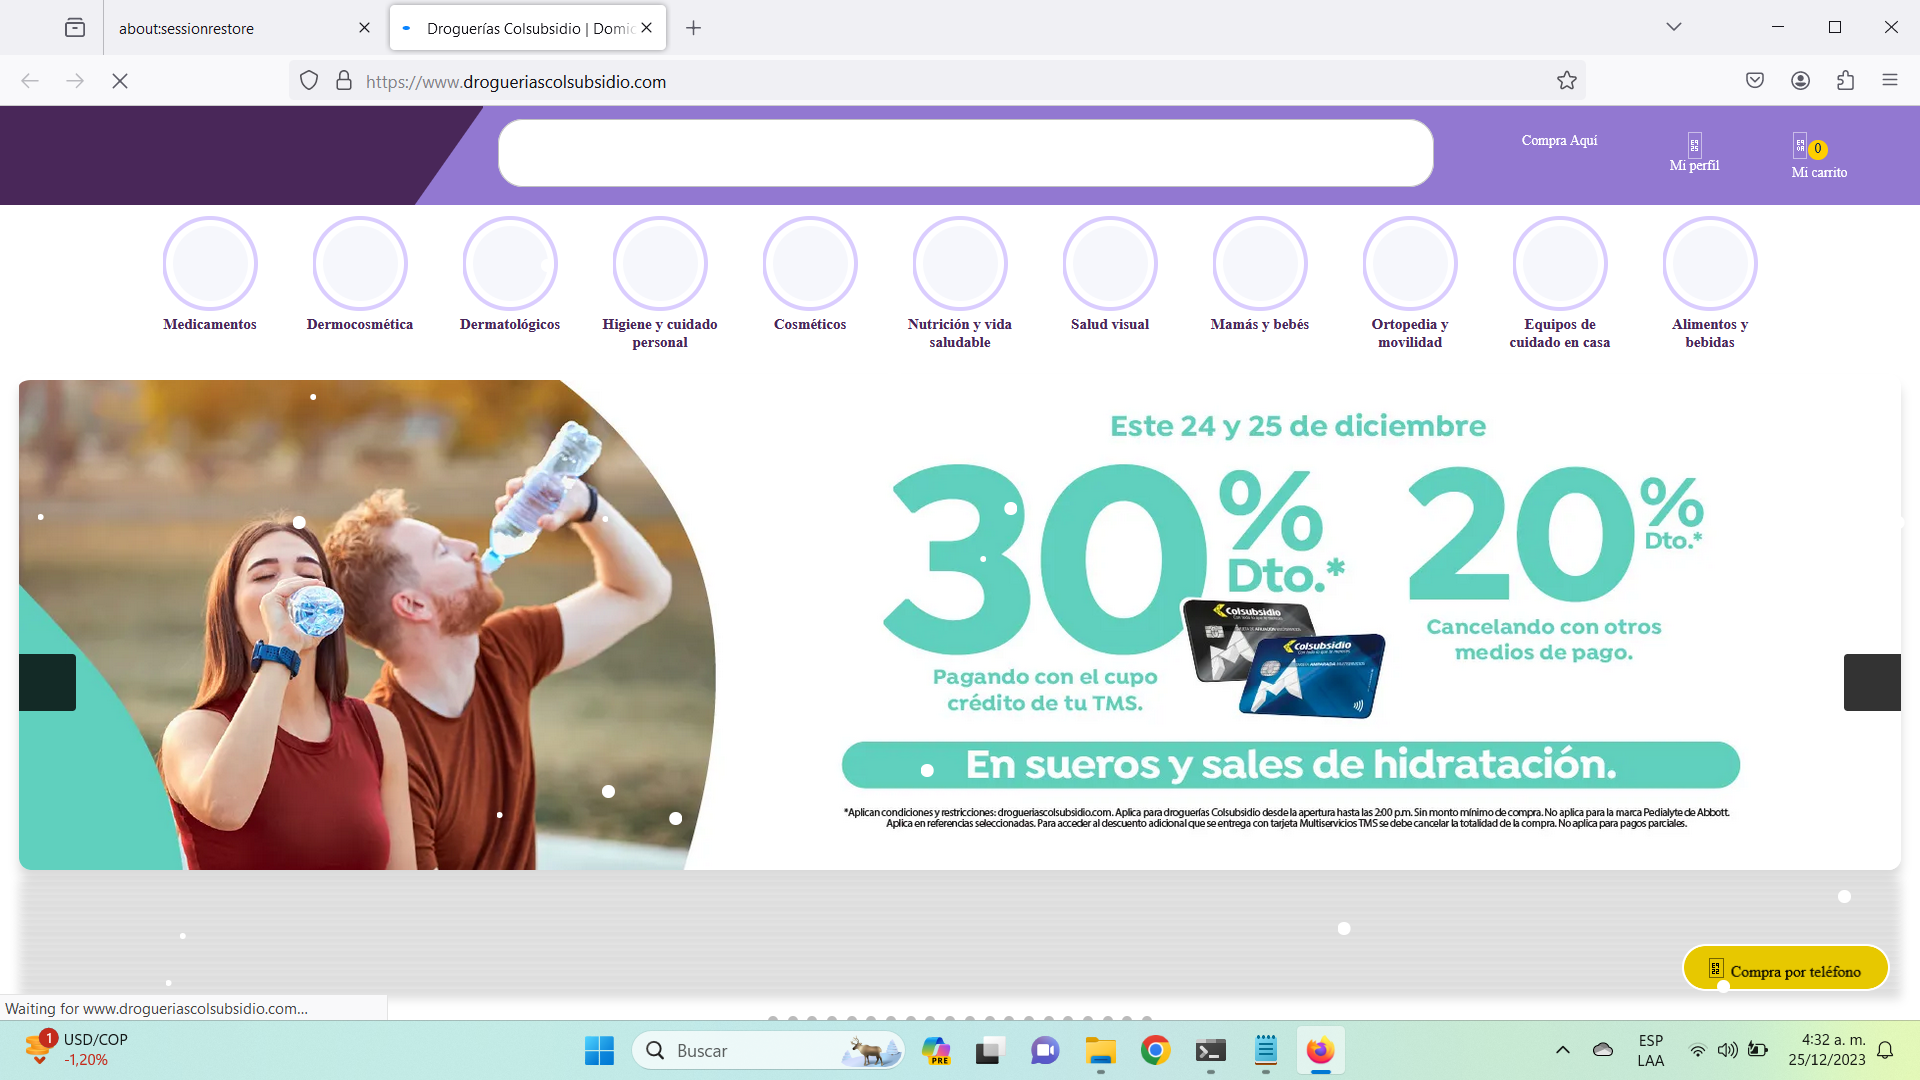Close the about:sessionrestore tab
Image resolution: width=1920 pixels, height=1080 pixels.
364,28
